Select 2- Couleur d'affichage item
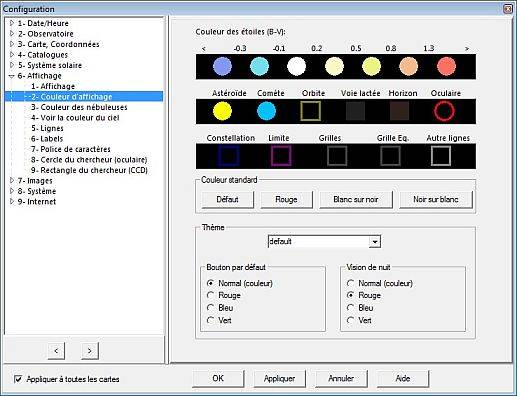The width and height of the screenshot is (517, 396). 72,97
